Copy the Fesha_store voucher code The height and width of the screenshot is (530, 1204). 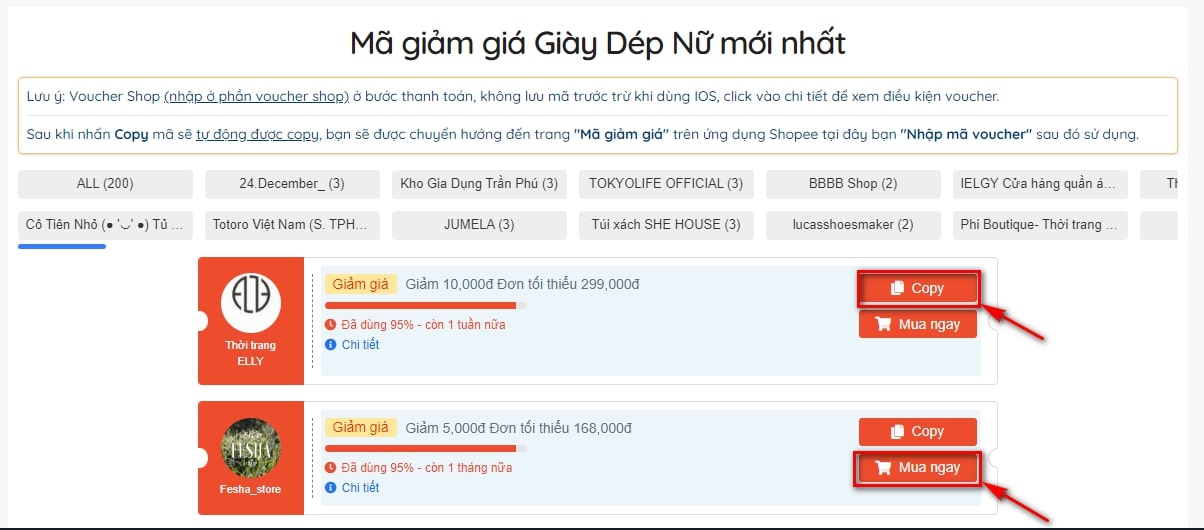(917, 431)
